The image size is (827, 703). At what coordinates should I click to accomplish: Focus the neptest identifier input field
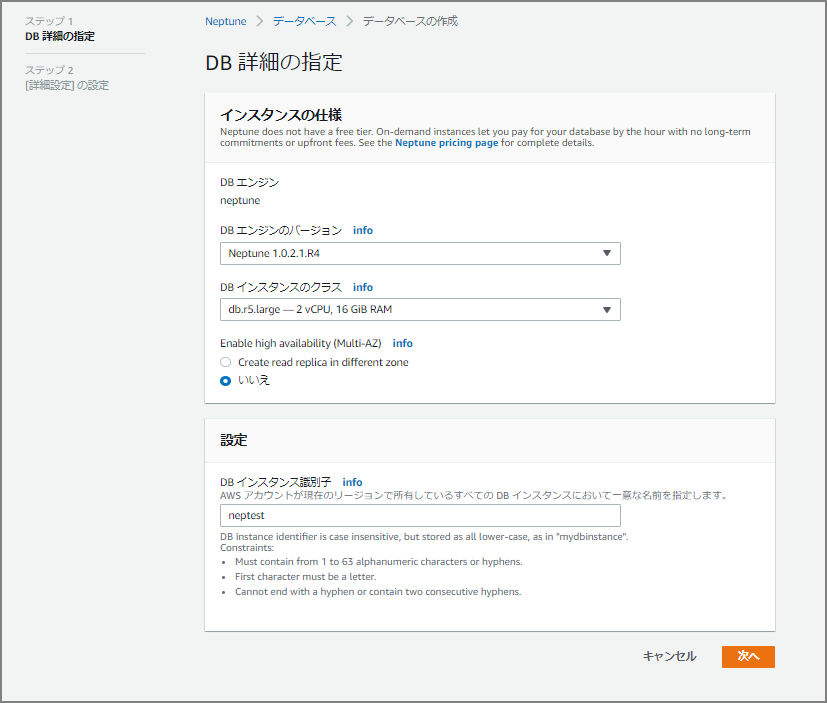tap(420, 516)
